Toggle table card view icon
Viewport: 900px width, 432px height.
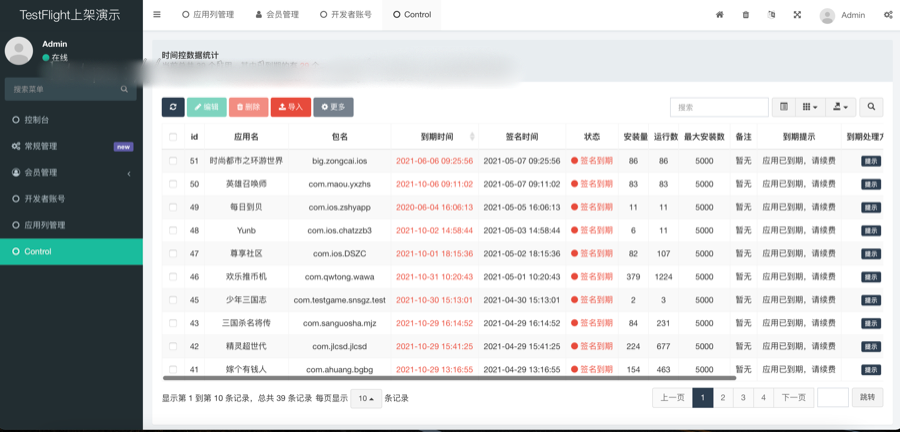tap(784, 107)
